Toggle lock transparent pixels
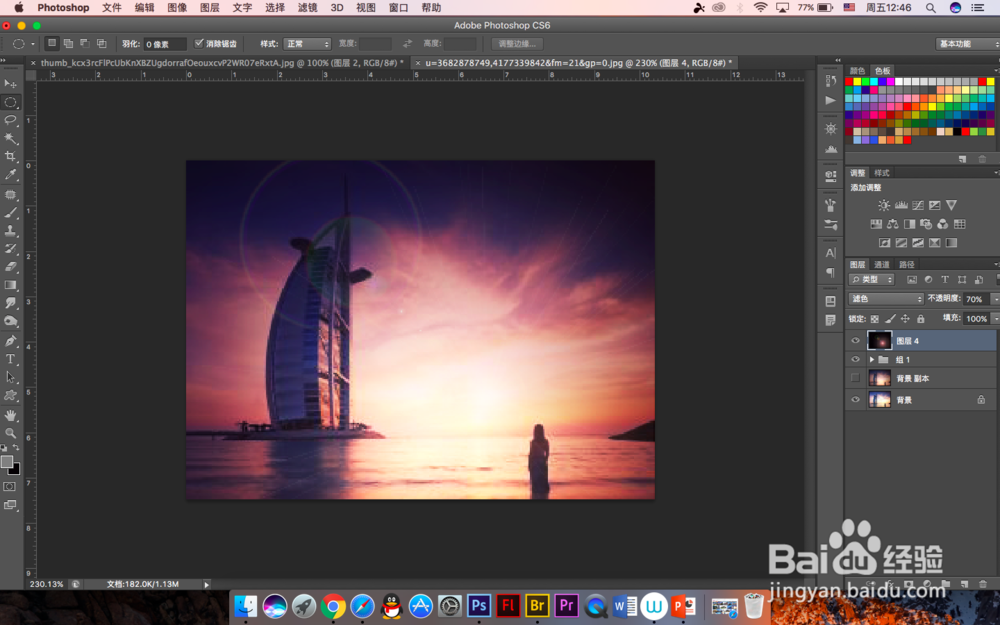 pyautogui.click(x=874, y=319)
